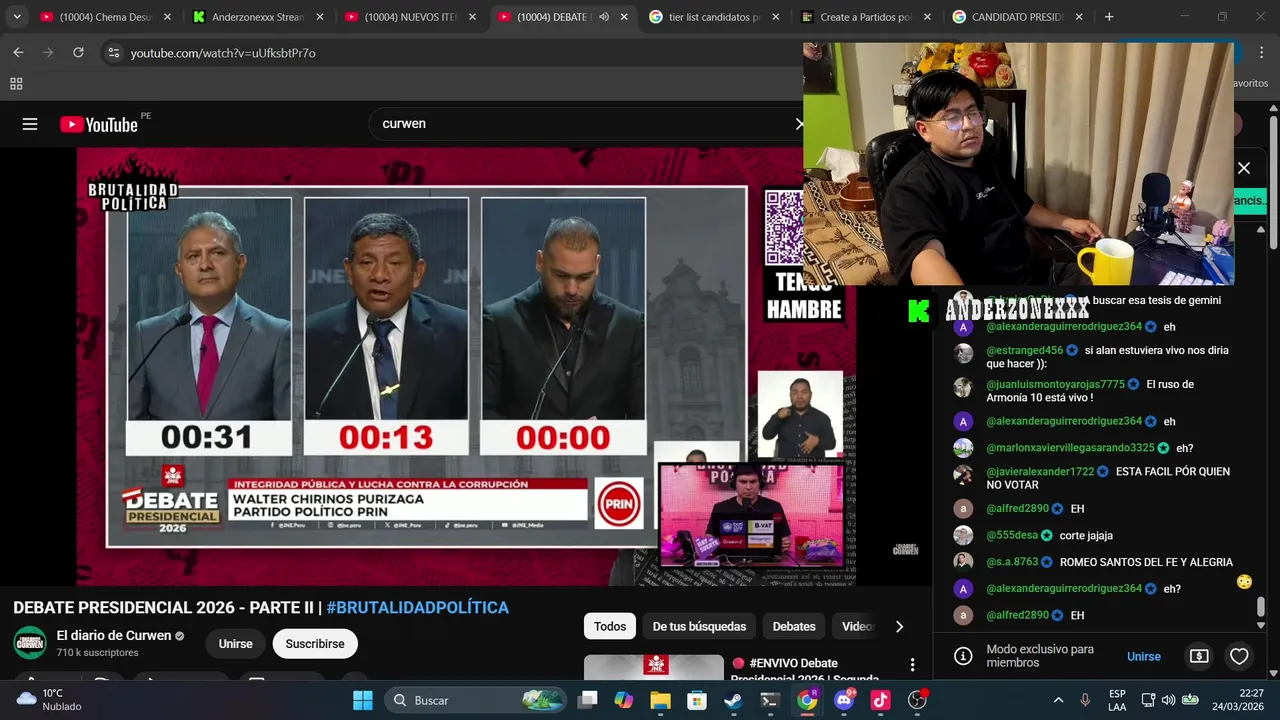Open the #ENVIVO Debate video thumbnail
Screen dimensions: 1280x720
click(x=654, y=668)
